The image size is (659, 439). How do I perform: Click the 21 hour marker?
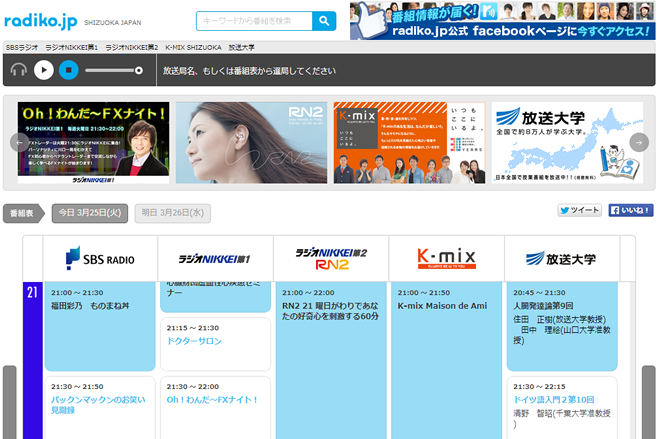pyautogui.click(x=33, y=292)
